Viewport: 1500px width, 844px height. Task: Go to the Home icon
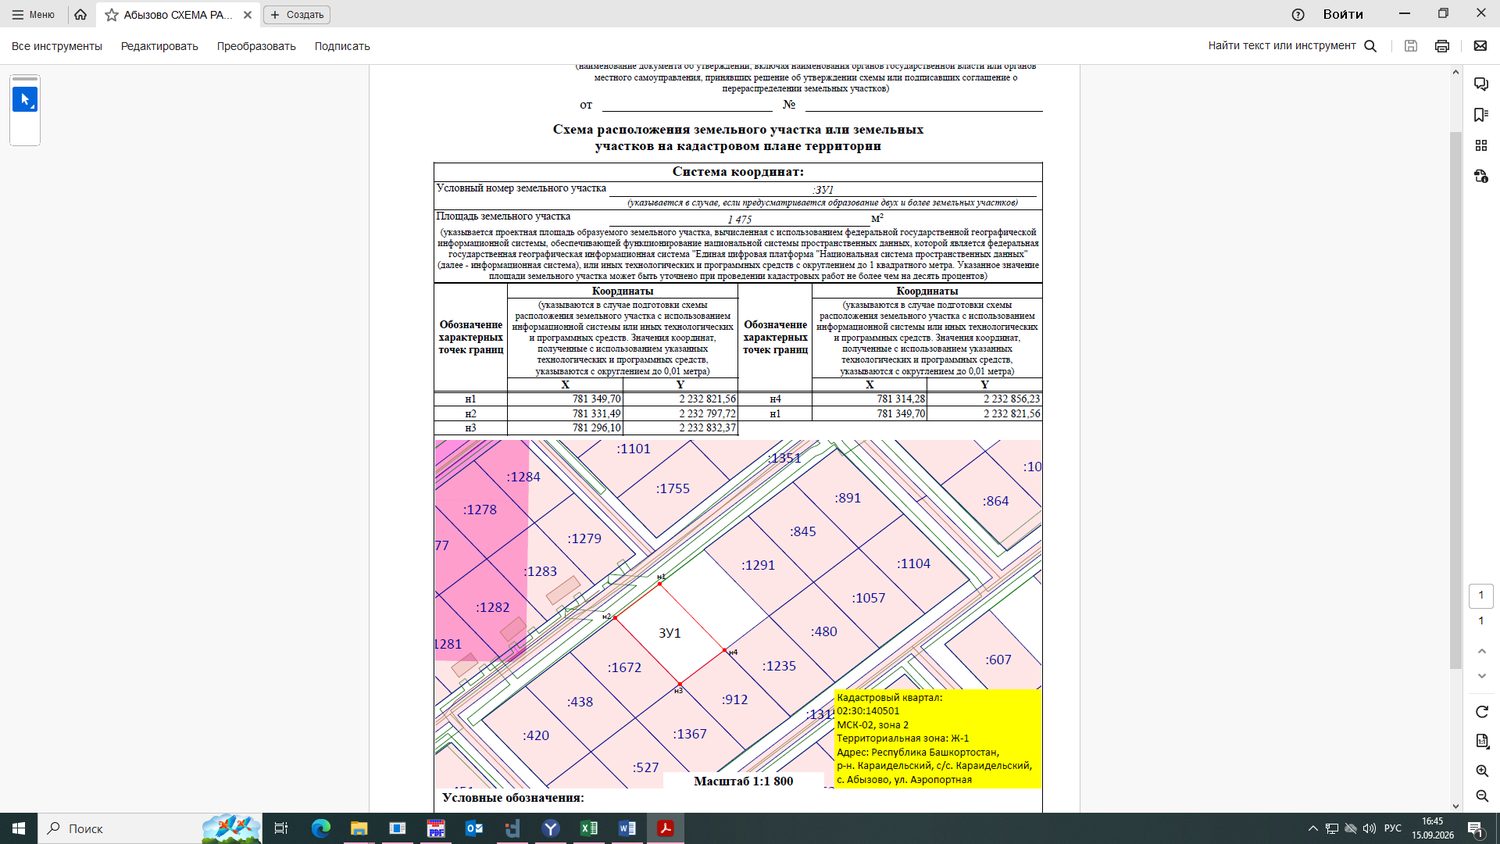80,15
